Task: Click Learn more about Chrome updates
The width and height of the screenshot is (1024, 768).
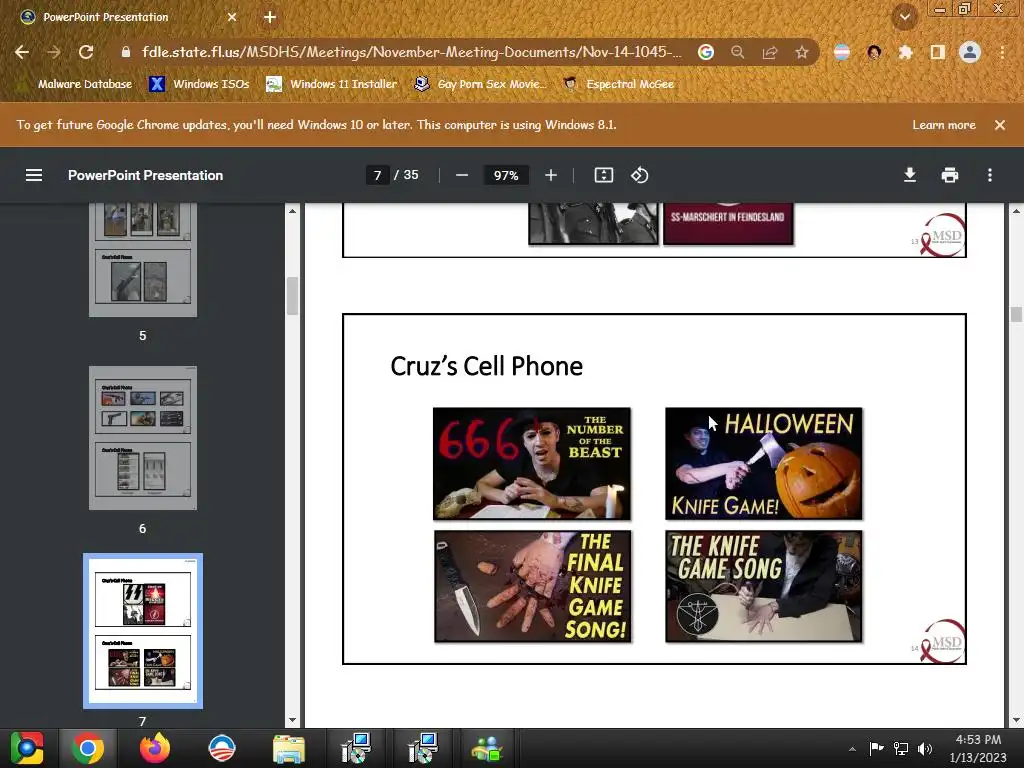Action: (x=944, y=125)
